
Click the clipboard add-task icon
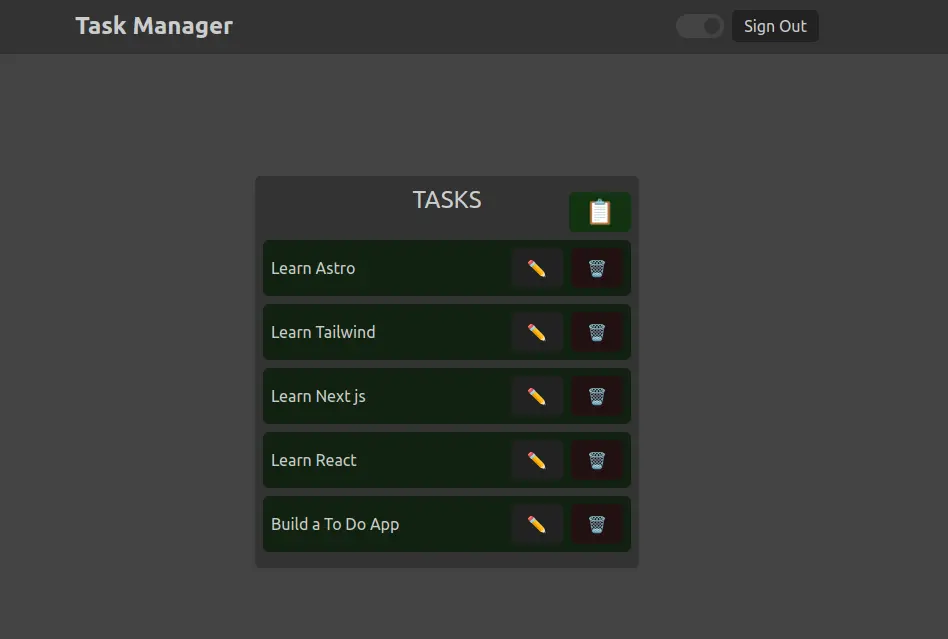pyautogui.click(x=600, y=212)
